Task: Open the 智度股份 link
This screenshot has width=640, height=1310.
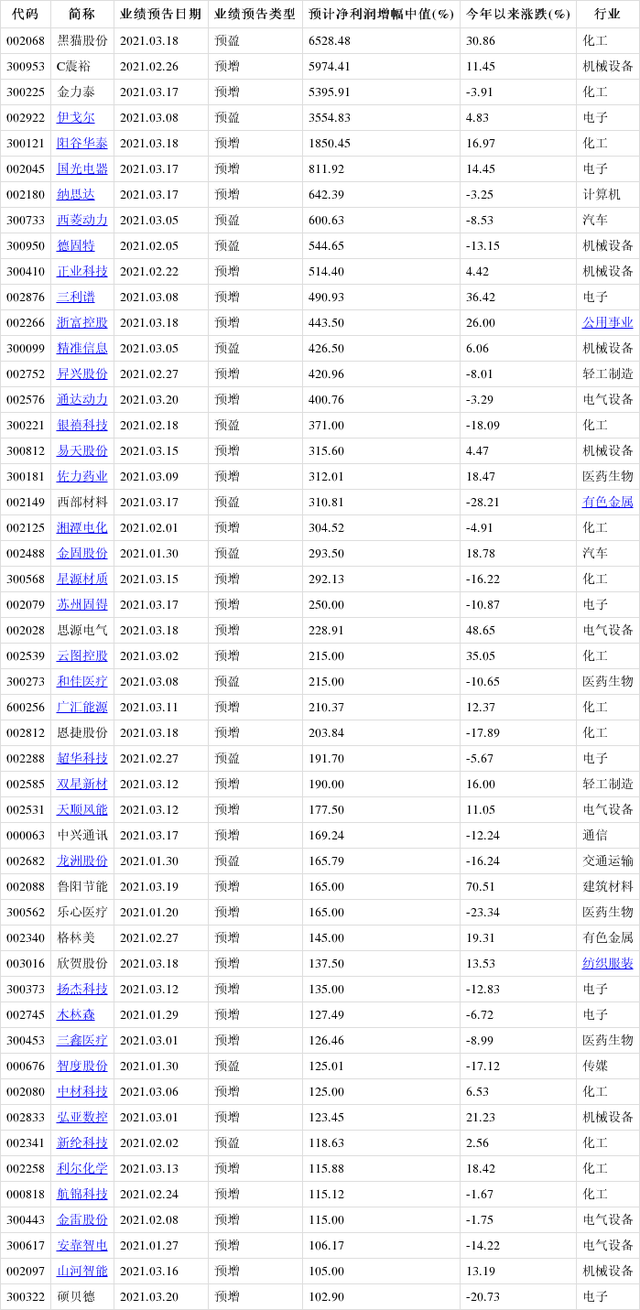Action: 82,1066
